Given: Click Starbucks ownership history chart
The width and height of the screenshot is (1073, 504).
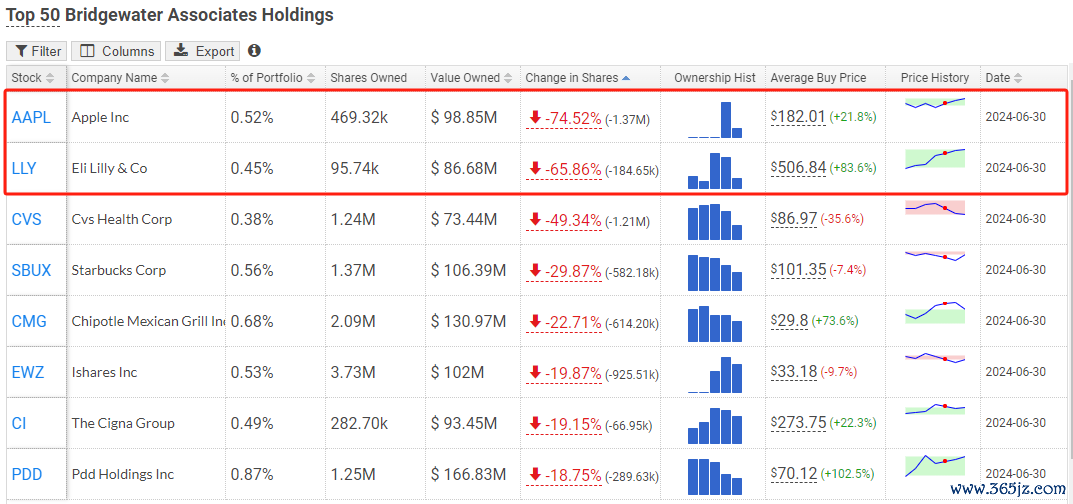Looking at the screenshot, I should [x=714, y=273].
